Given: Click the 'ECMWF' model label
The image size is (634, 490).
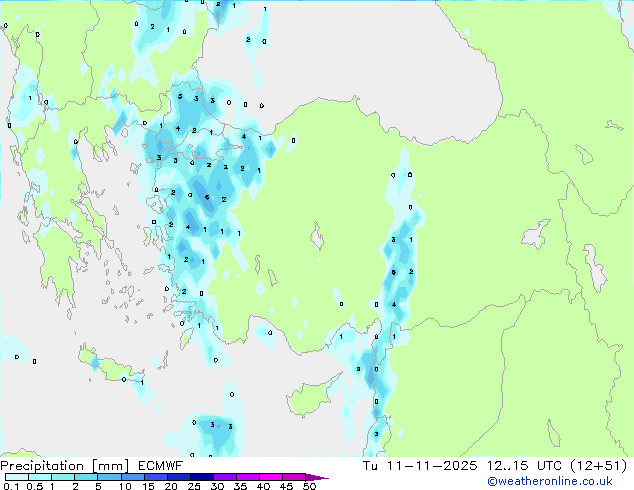Looking at the screenshot, I should 161,466.
